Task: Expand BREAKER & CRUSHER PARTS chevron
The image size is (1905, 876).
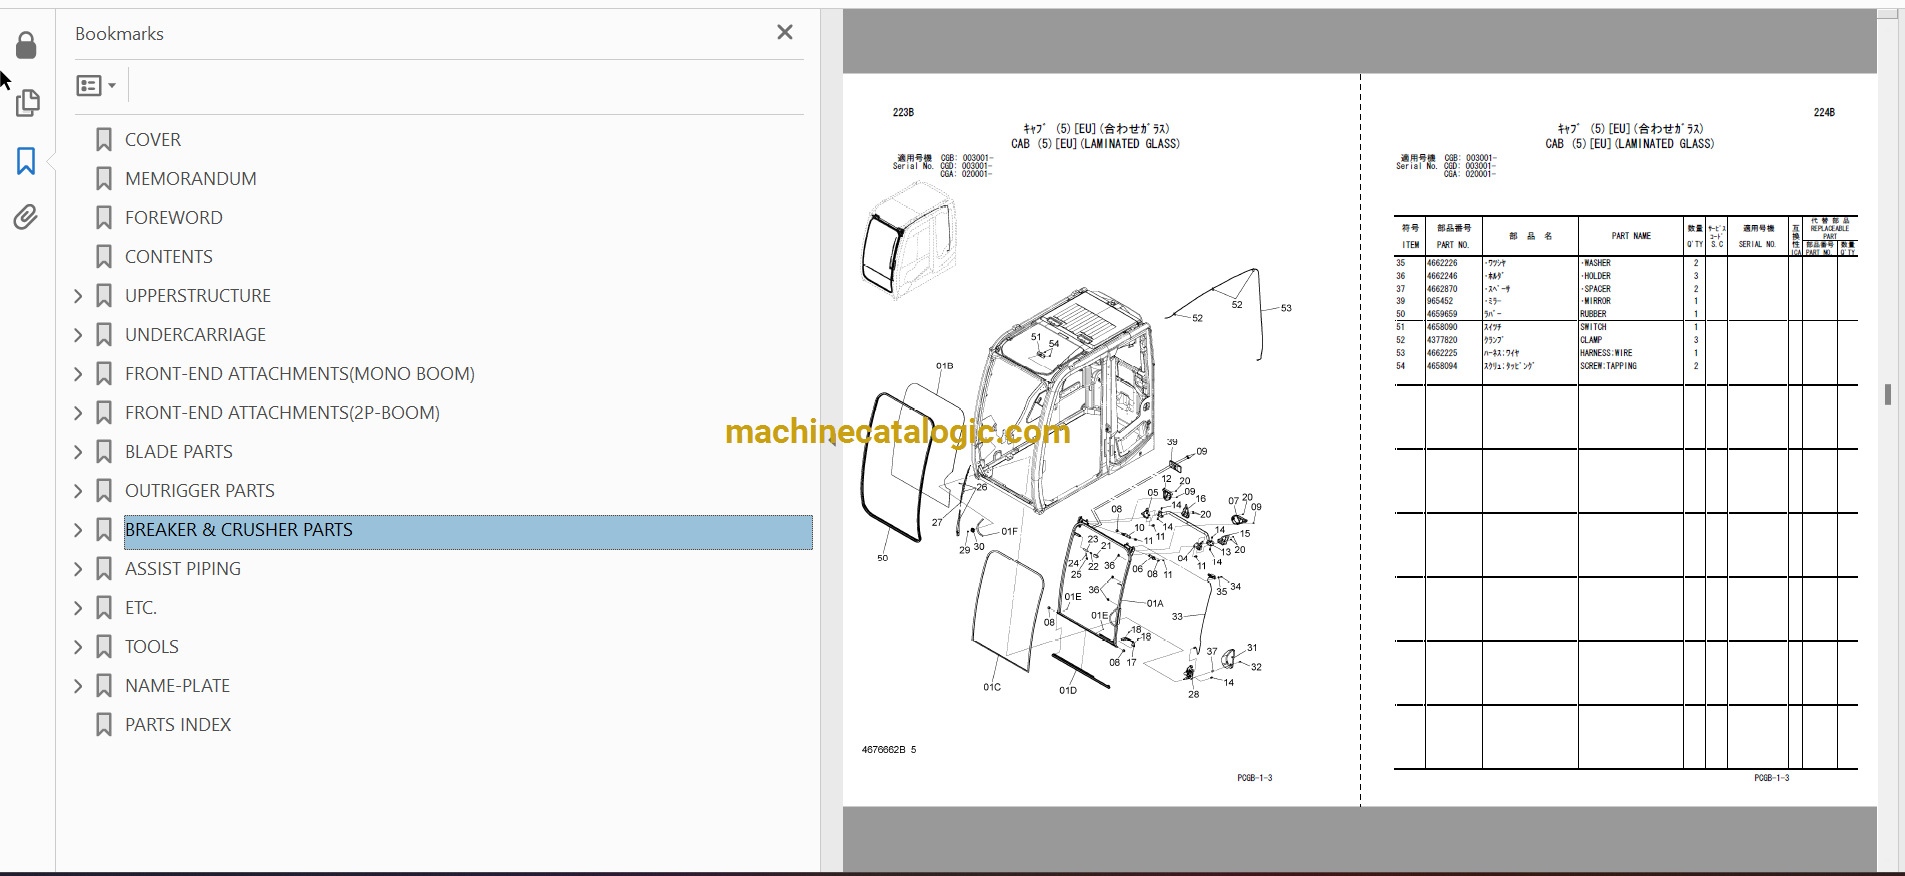Action: [x=78, y=530]
